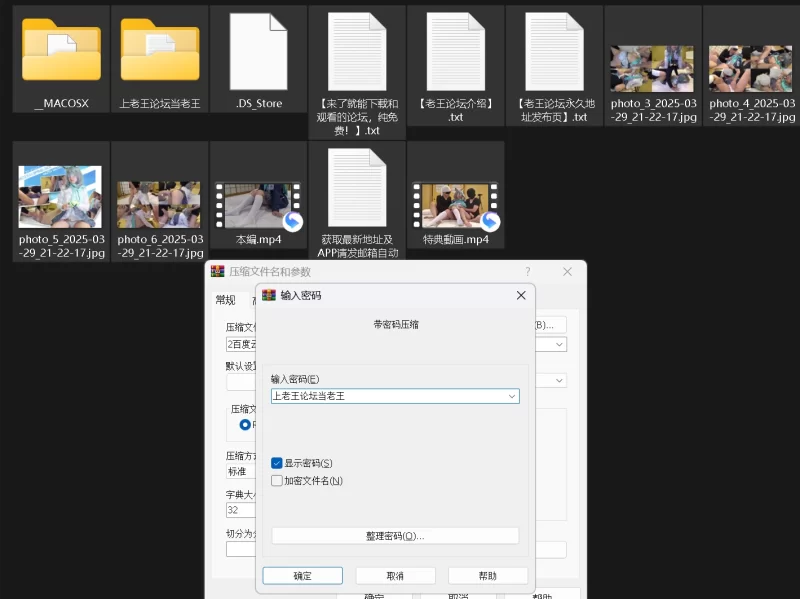Image resolution: width=800 pixels, height=599 pixels.
Task: Select the photo_5_2025-03-29 jpg thumbnail
Action: pyautogui.click(x=61, y=197)
